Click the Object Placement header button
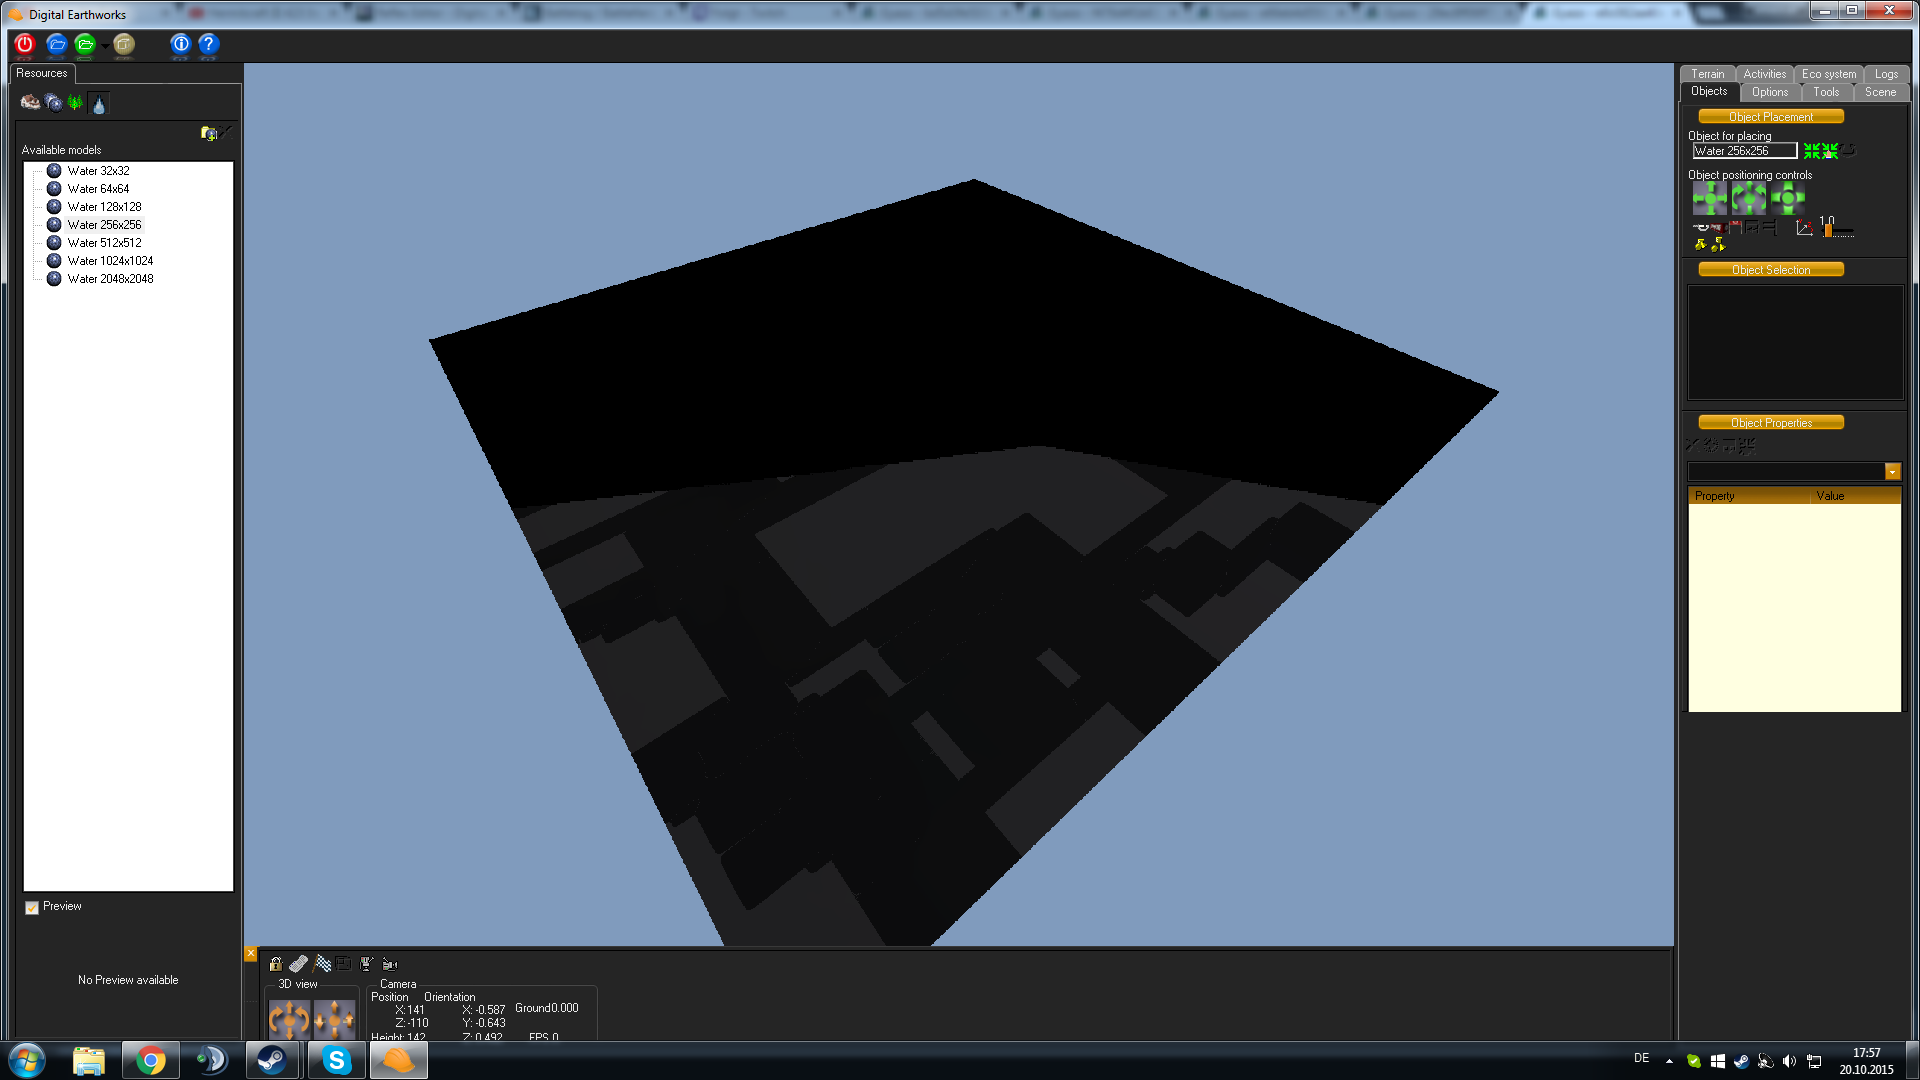The image size is (1920, 1080). pyautogui.click(x=1770, y=117)
